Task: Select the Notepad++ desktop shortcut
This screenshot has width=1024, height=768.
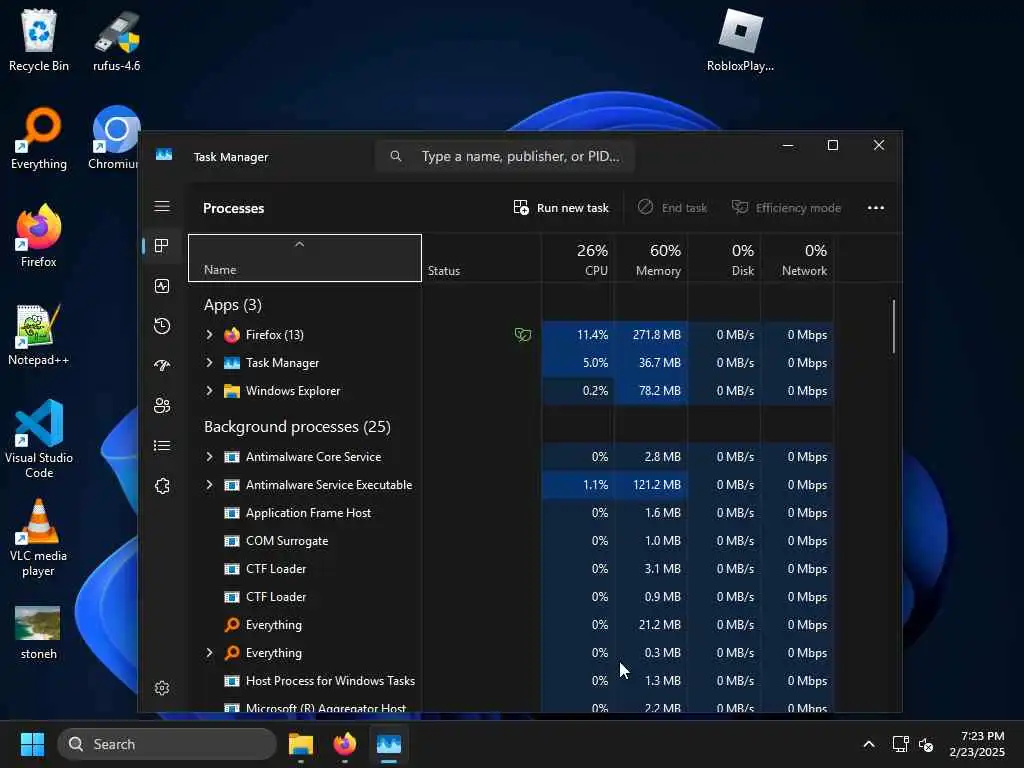Action: point(39,334)
